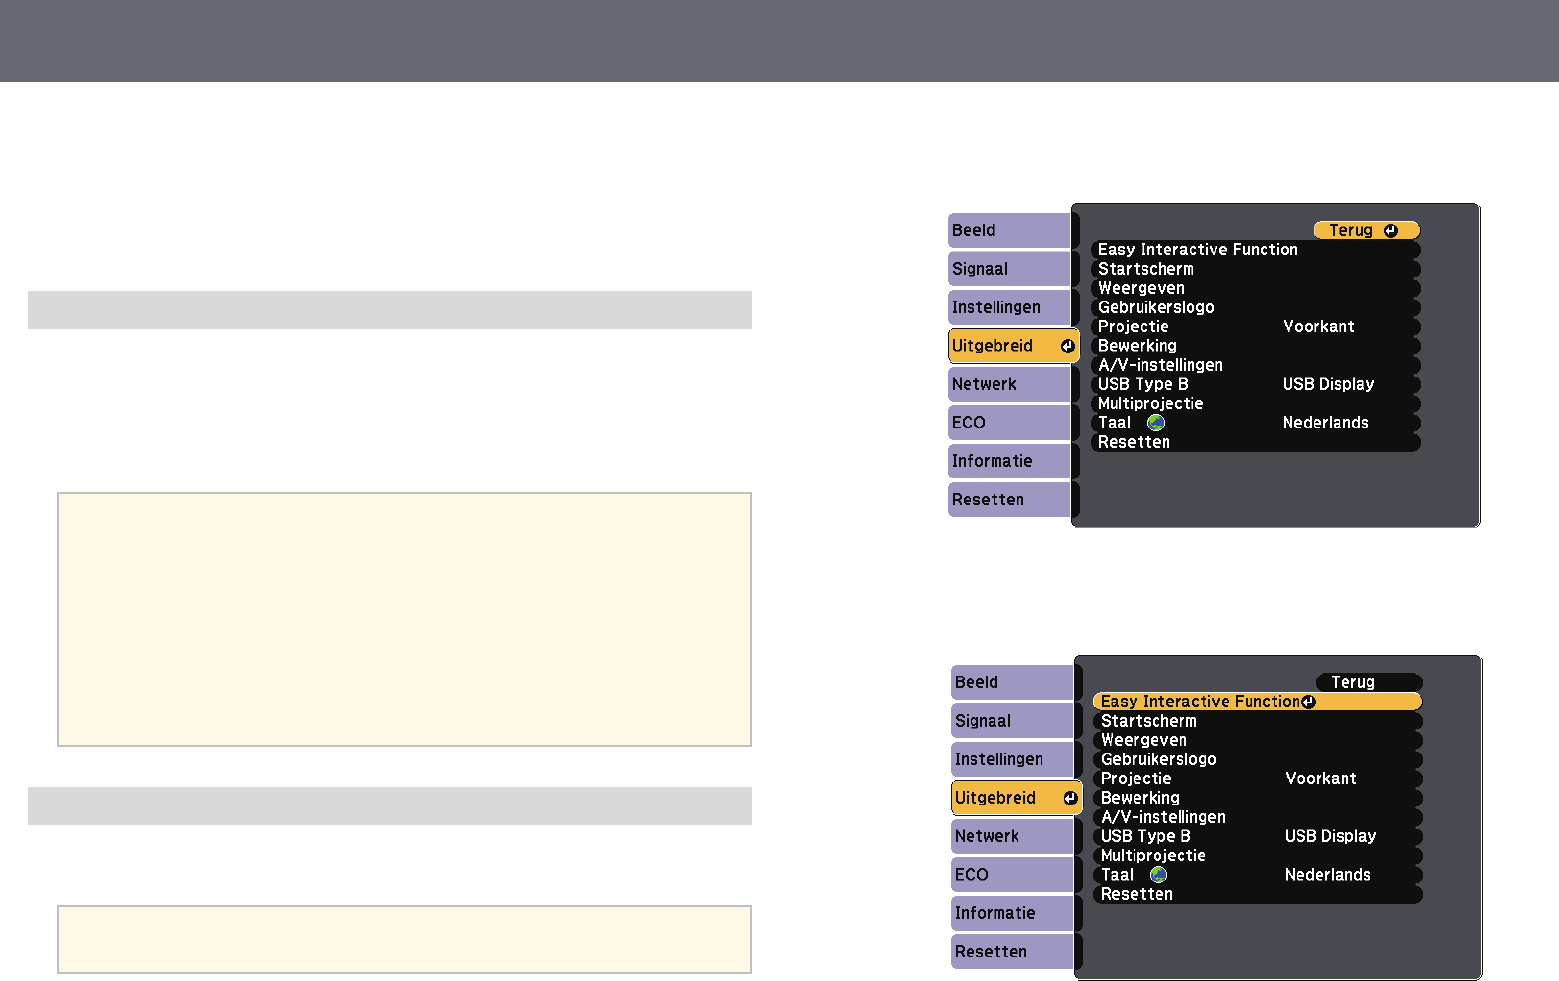
Task: Open the Signaal tab in the upper menu
Action: [x=1009, y=269]
